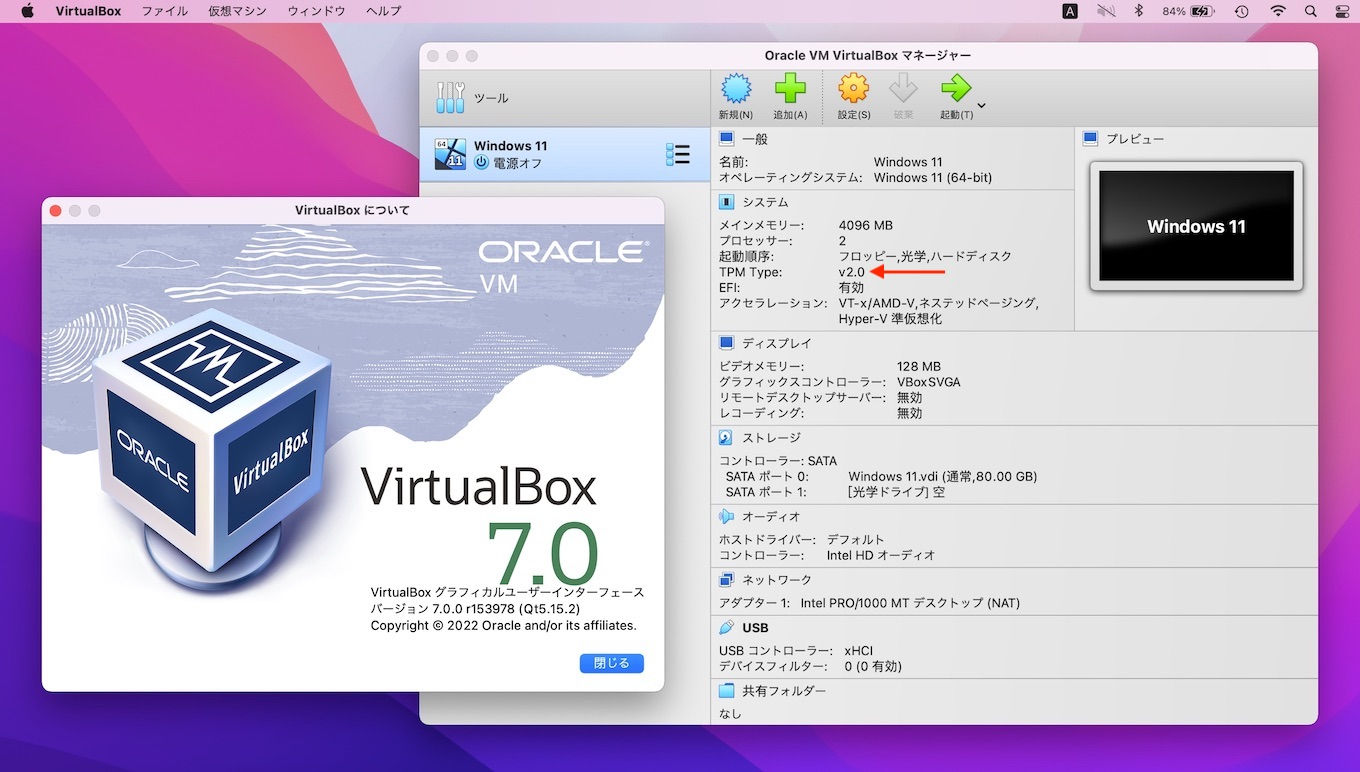Click the Windows 11 OS icon in VM list

(x=450, y=154)
